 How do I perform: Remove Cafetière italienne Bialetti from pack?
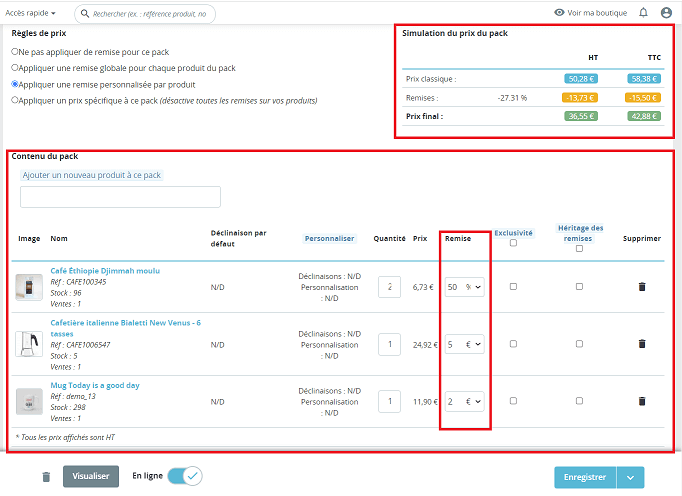(x=641, y=344)
